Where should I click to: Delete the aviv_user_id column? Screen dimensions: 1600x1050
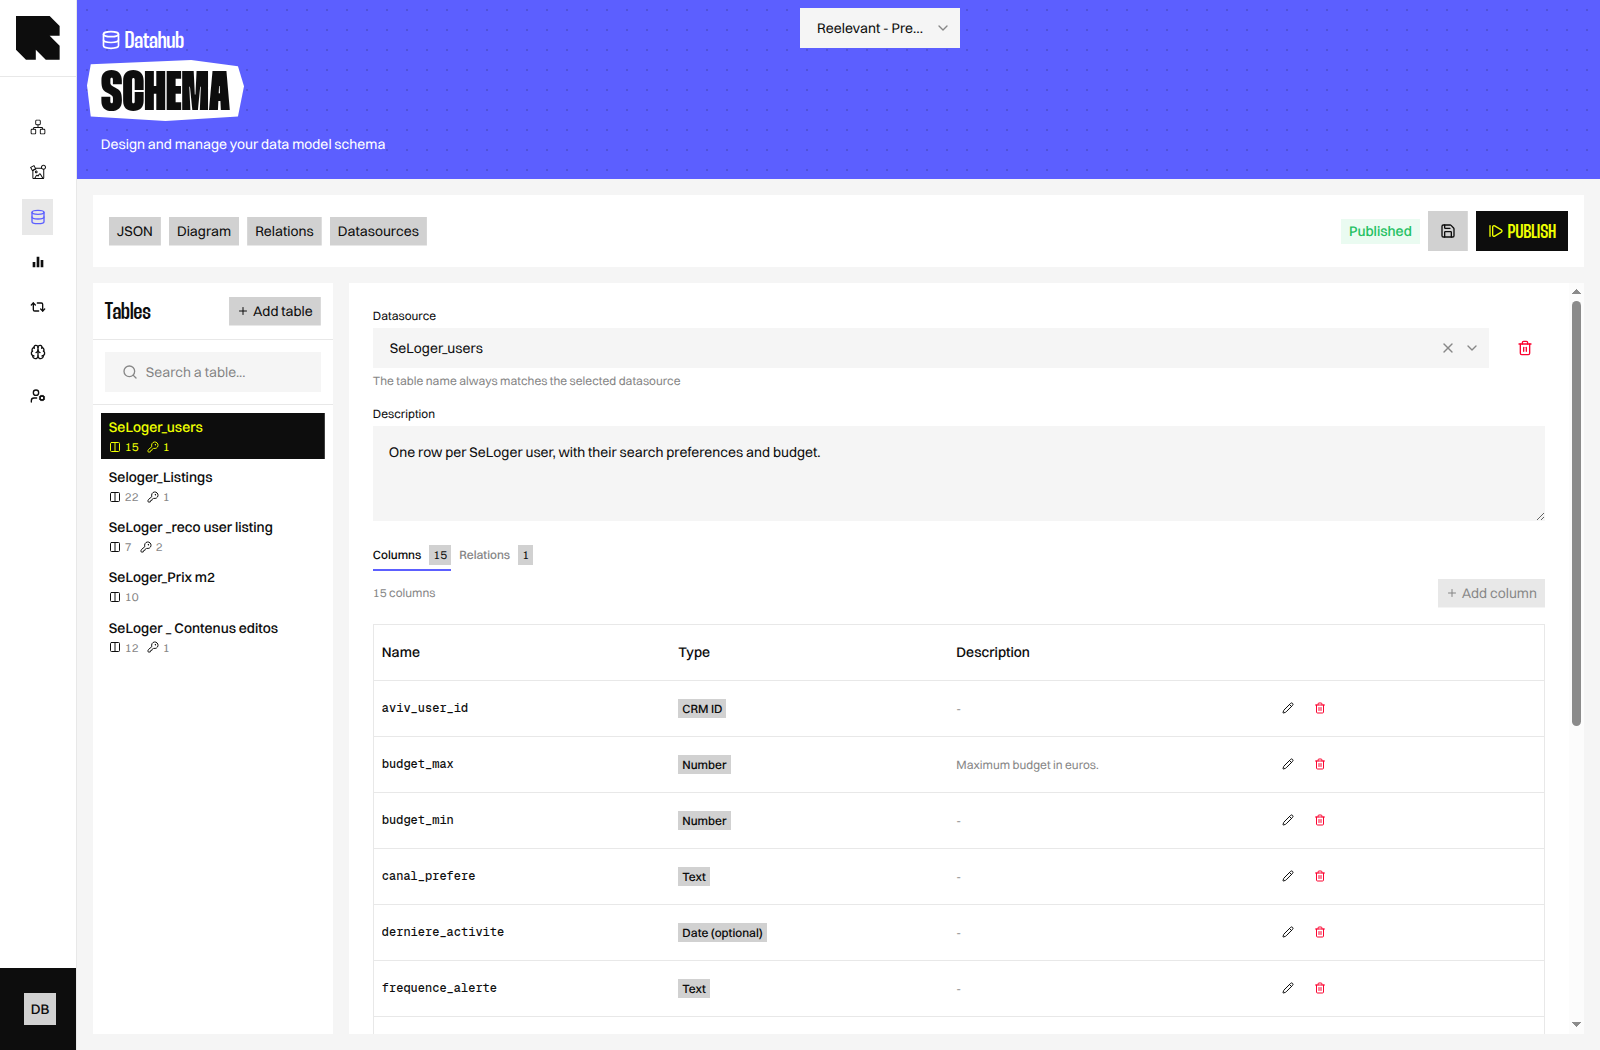pyautogui.click(x=1320, y=708)
